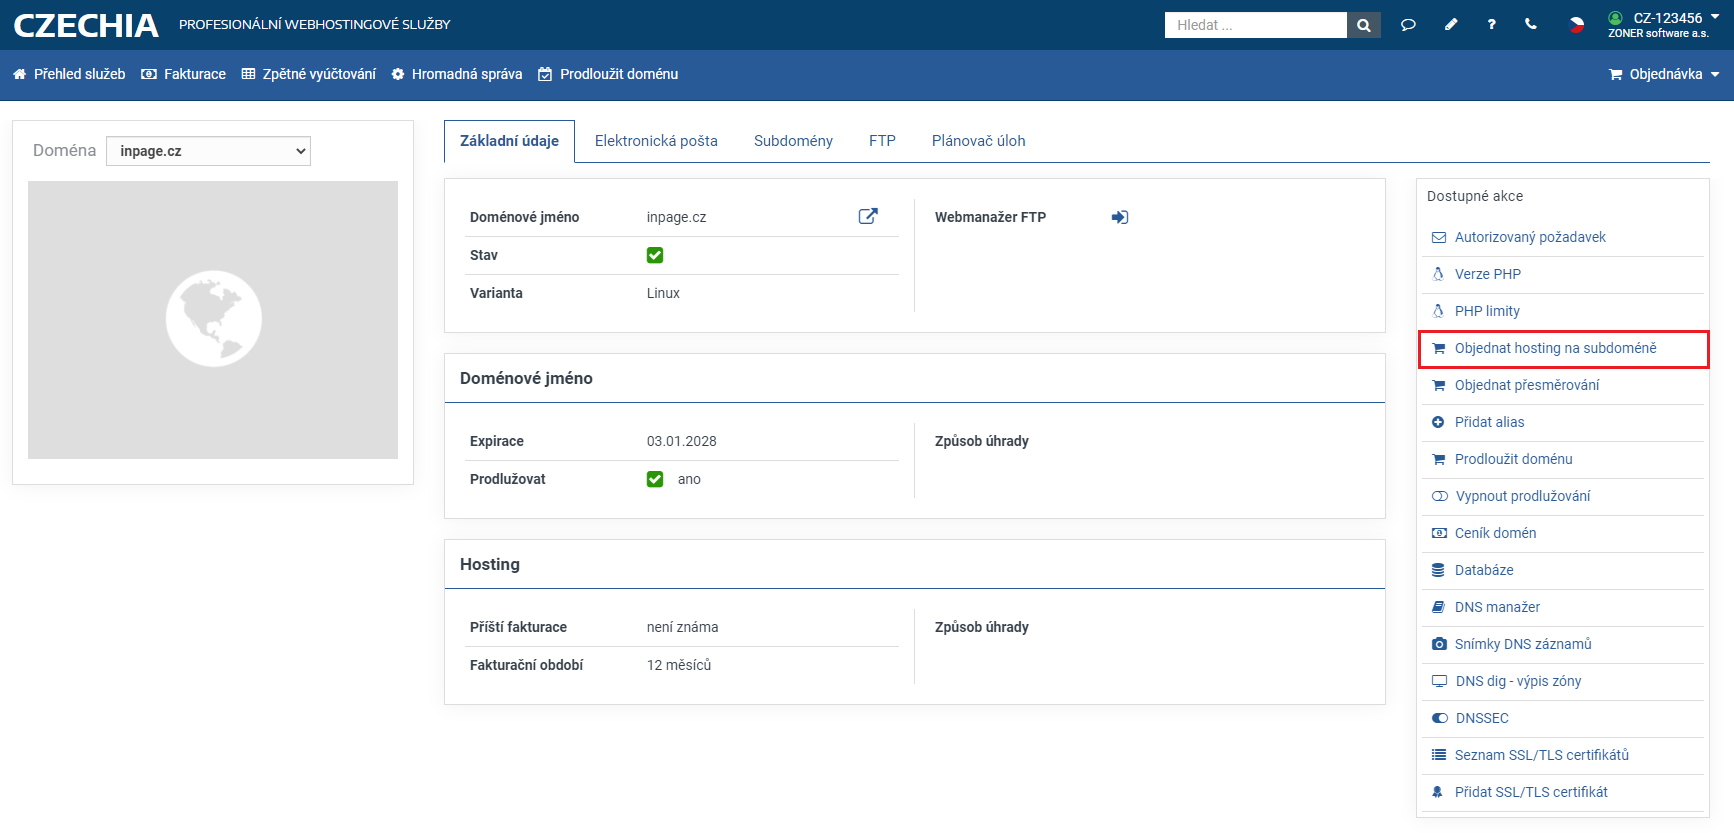Switch to the Elektronická pošta tab
This screenshot has width=1734, height=833.
(656, 141)
